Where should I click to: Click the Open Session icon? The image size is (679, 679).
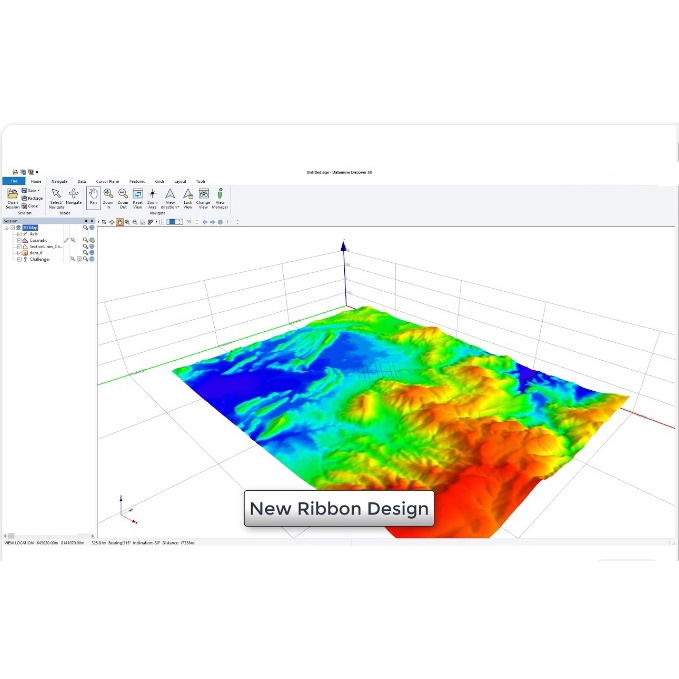pos(12,197)
